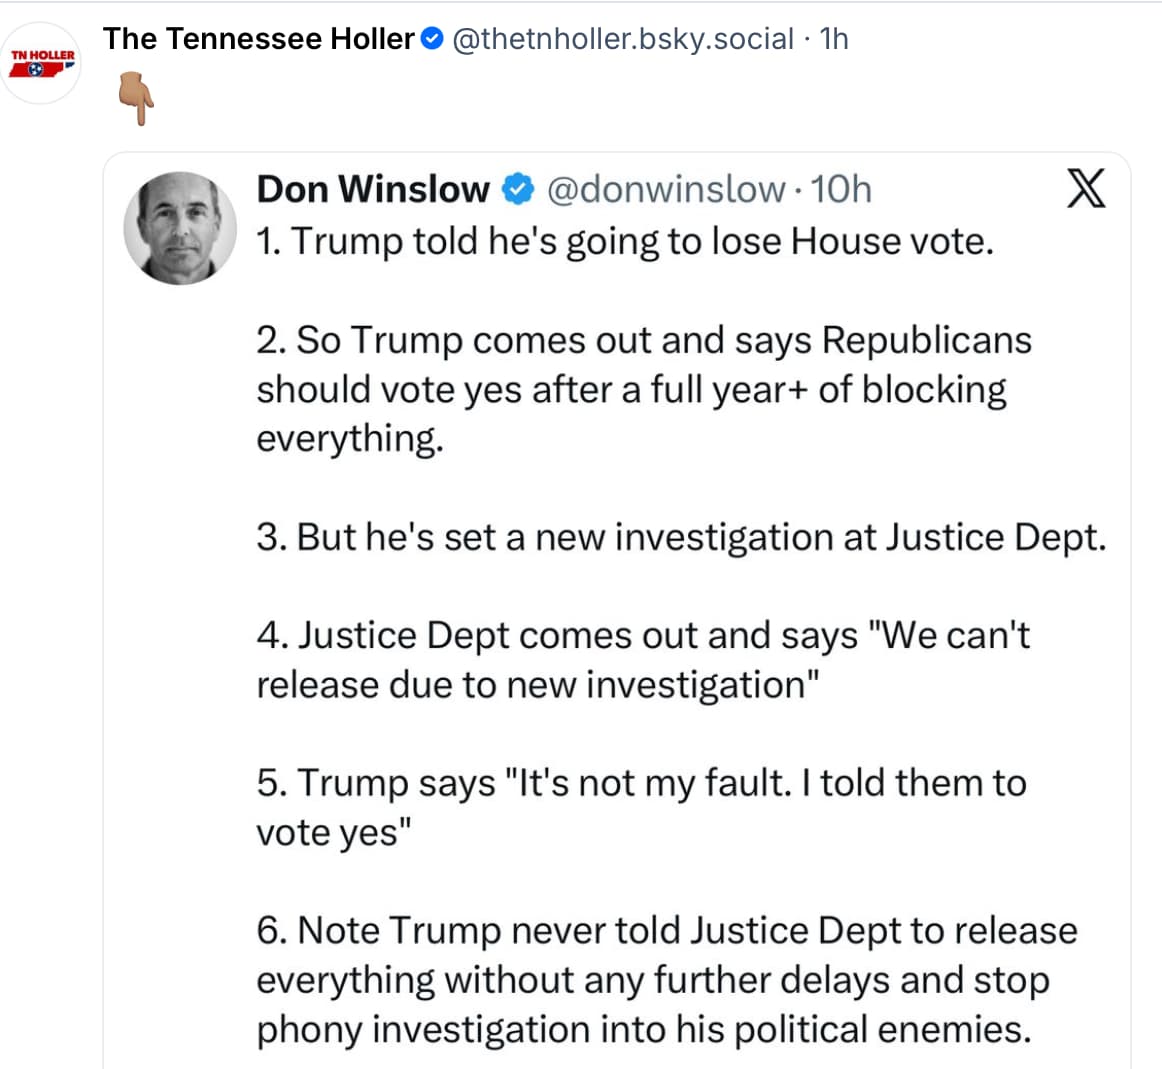This screenshot has height=1069, width=1162.
Task: Click the line starting "2. So Trump comes out"
Action: tap(643, 340)
